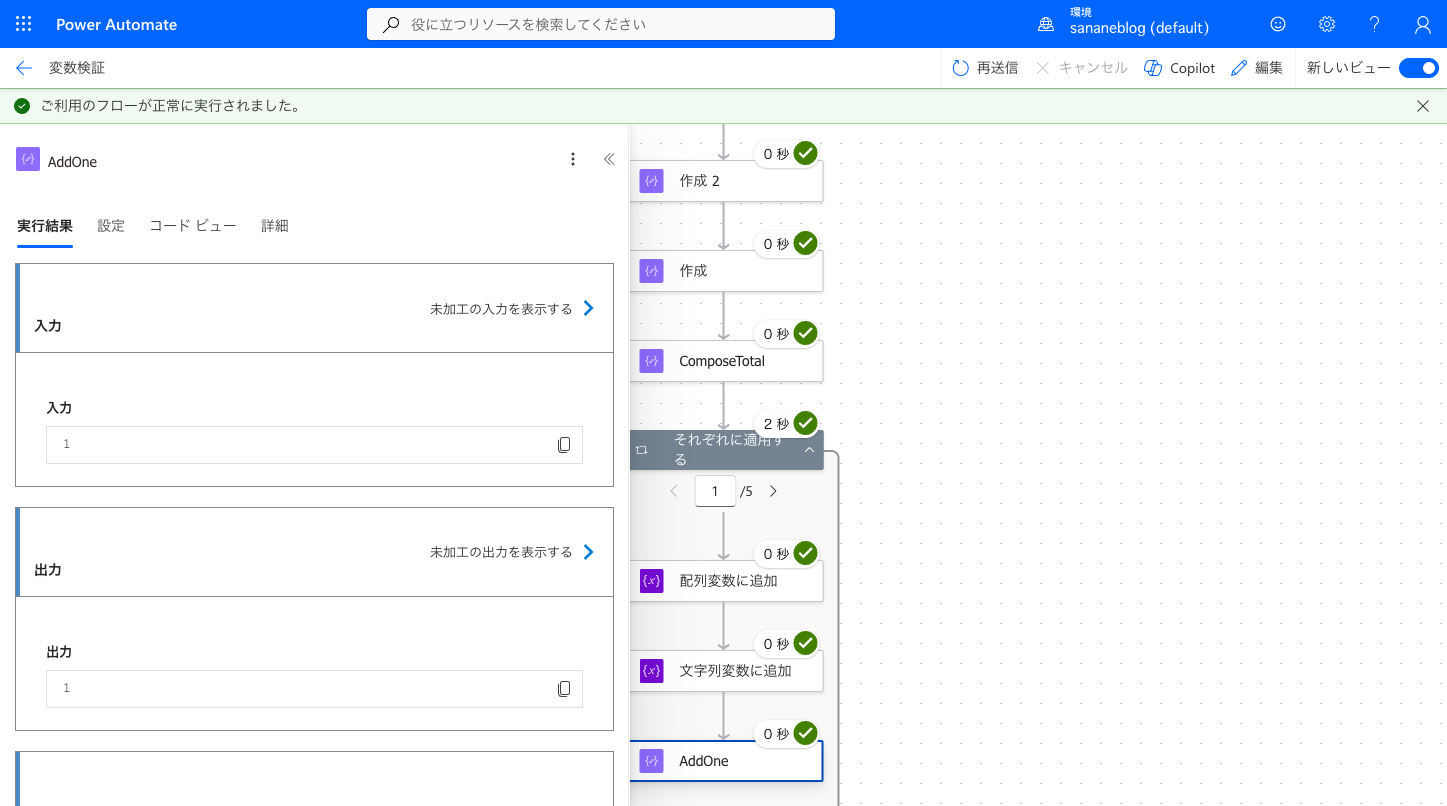The height and width of the screenshot is (806, 1447).
Task: Copy the output value to clipboard
Action: [x=564, y=689]
